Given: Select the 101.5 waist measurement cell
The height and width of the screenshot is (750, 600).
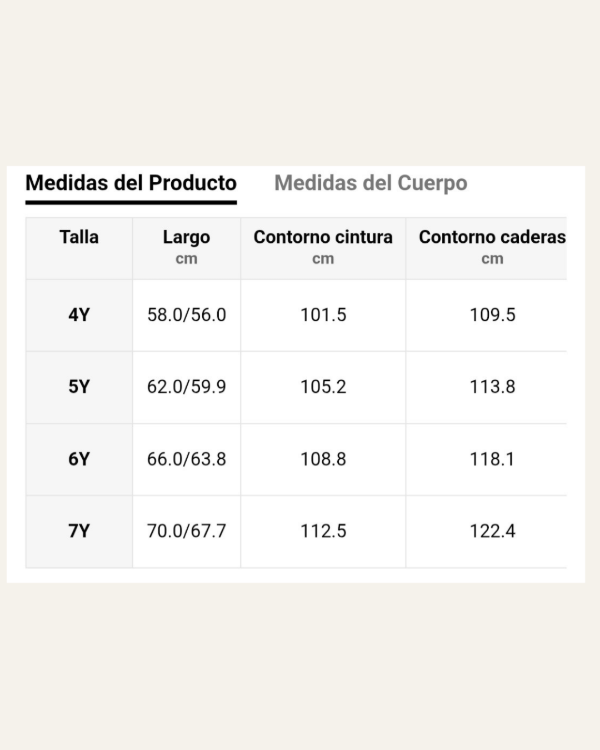Looking at the screenshot, I should point(323,315).
